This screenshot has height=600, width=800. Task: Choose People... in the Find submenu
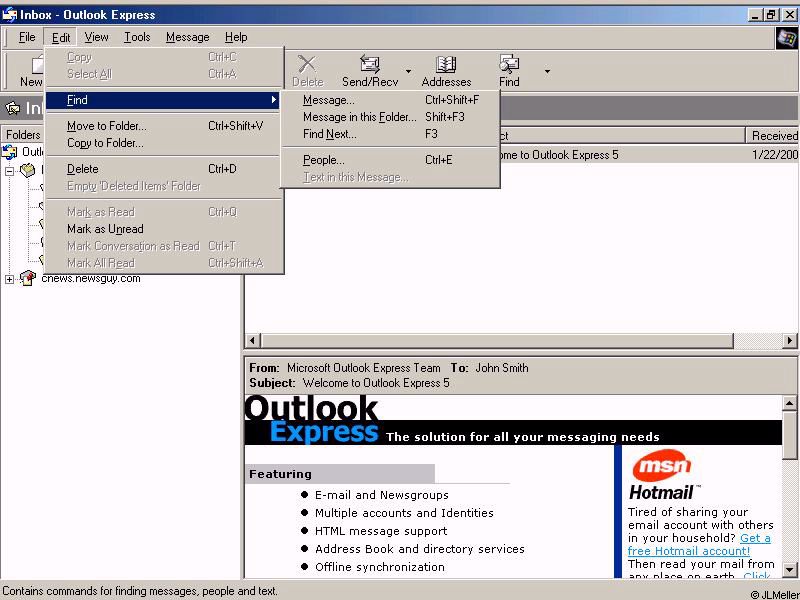tap(391, 160)
